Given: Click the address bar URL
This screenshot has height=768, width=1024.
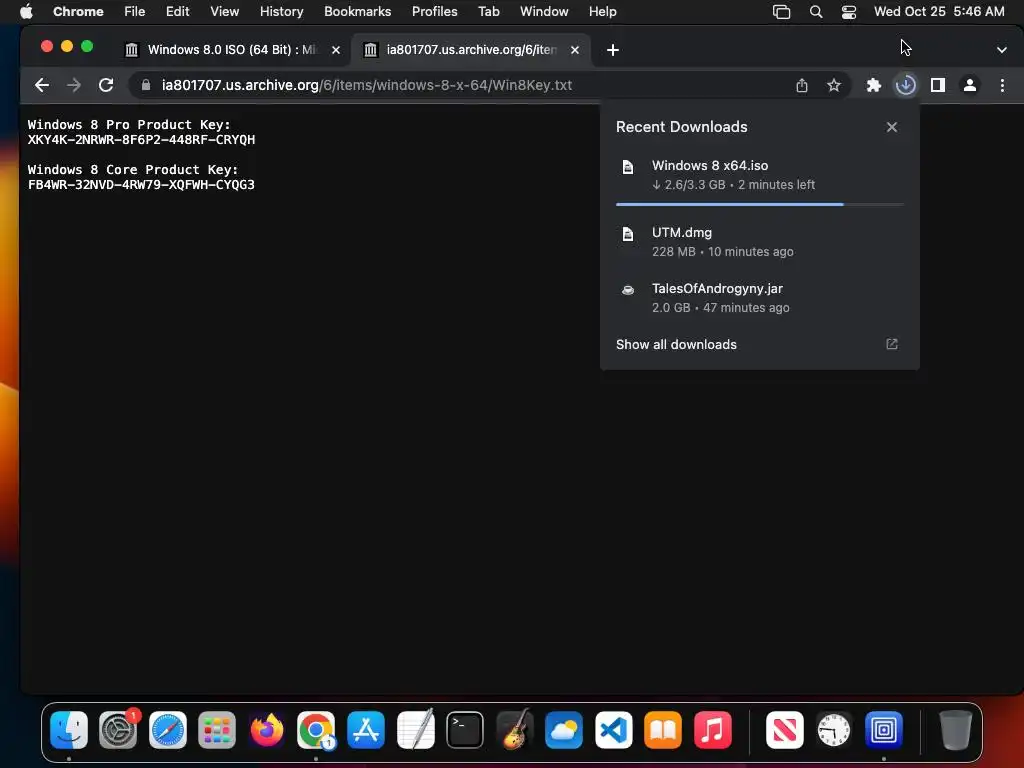Looking at the screenshot, I should click(x=367, y=85).
